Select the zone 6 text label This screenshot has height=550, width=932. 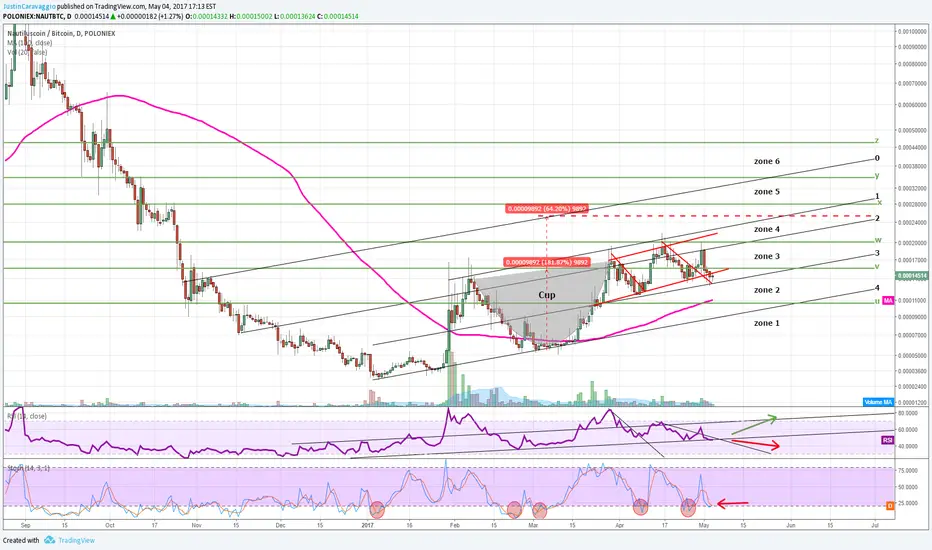click(x=767, y=161)
